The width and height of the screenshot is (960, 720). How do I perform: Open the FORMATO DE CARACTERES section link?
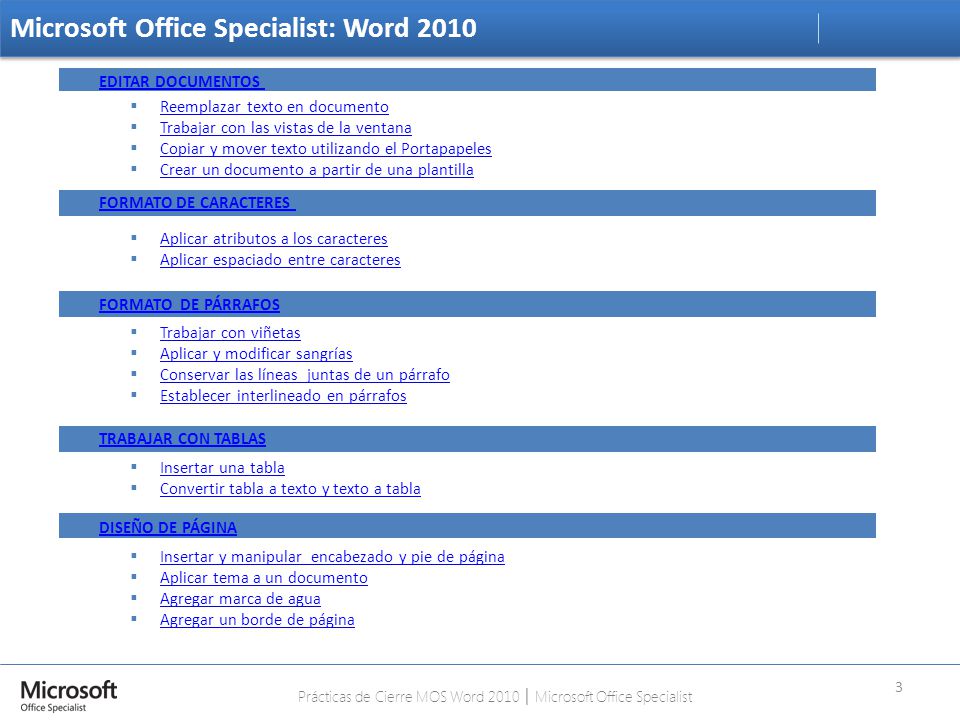coord(197,203)
